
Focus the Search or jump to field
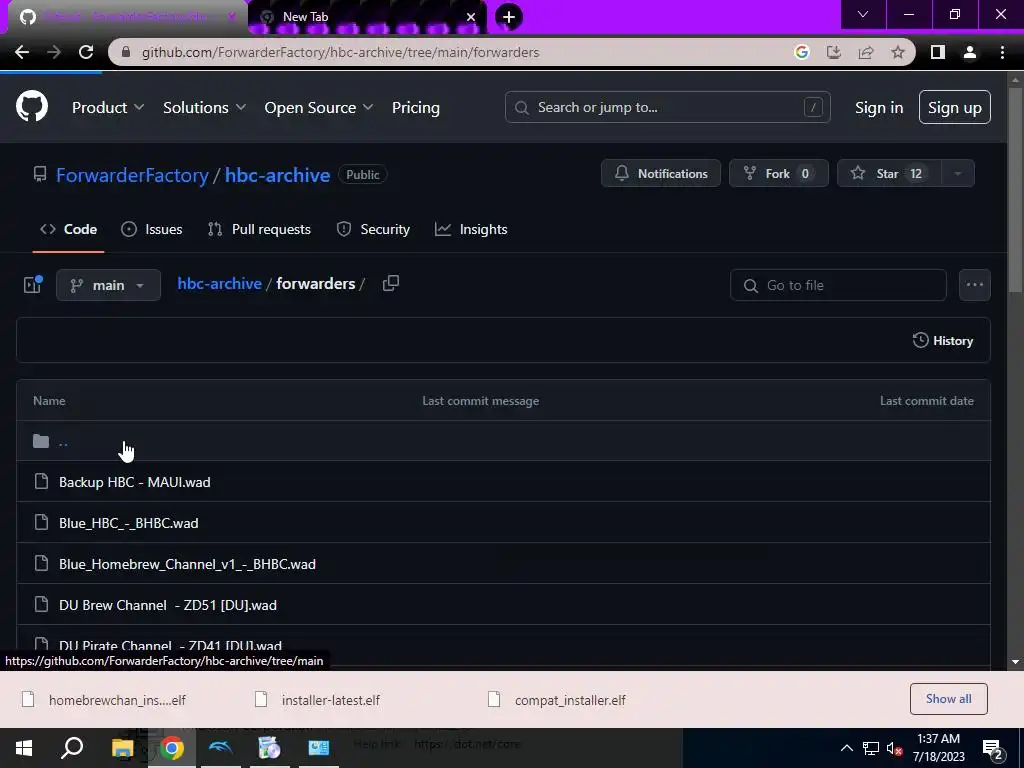pos(667,107)
